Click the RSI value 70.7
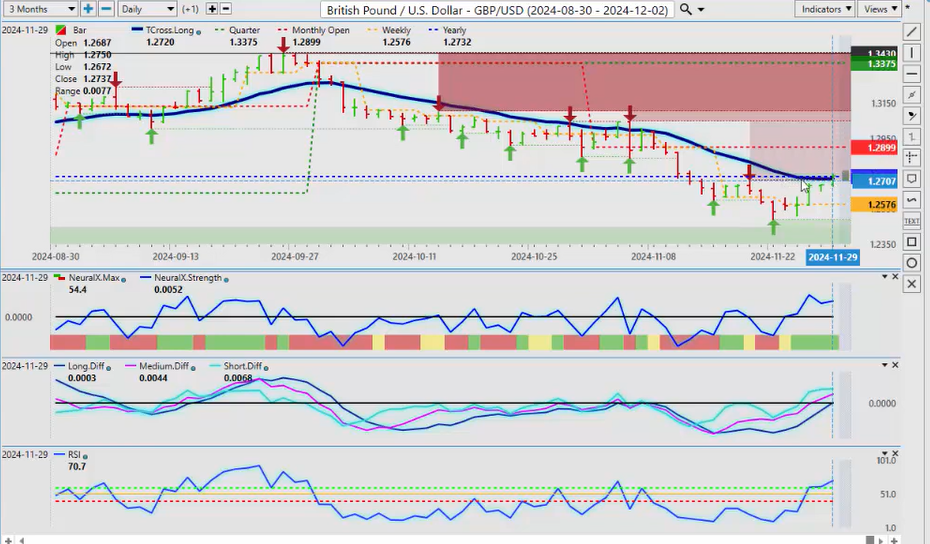 [77, 467]
